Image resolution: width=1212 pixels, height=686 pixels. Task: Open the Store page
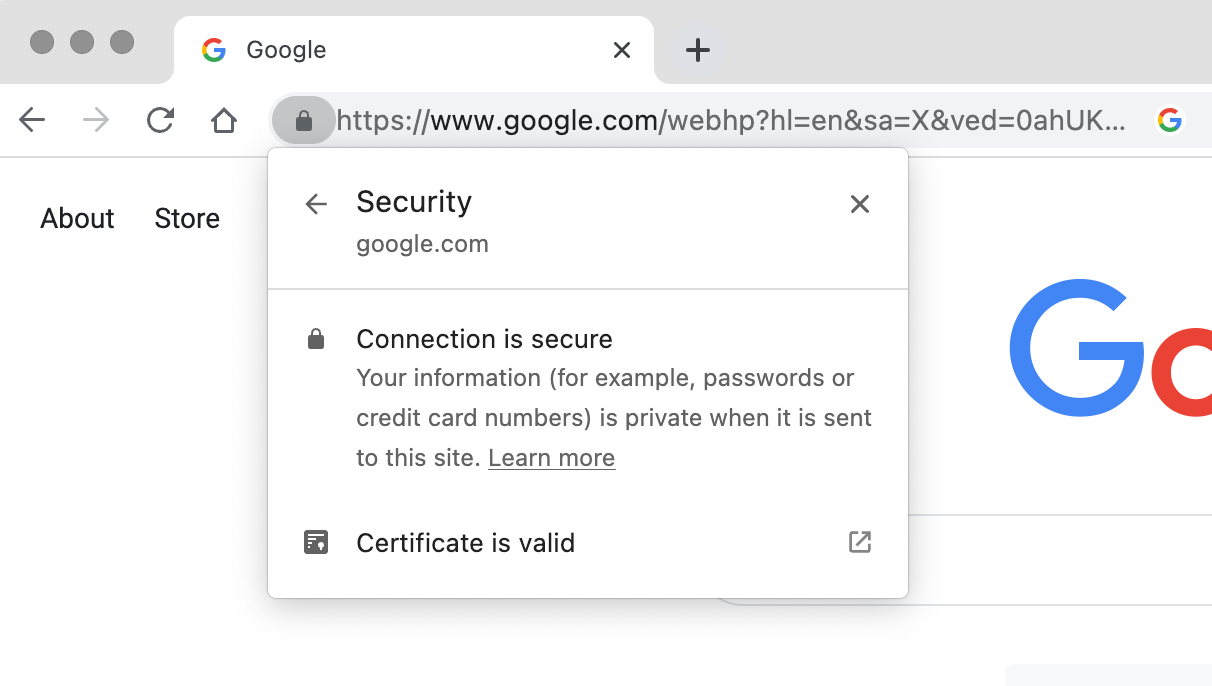point(187,218)
